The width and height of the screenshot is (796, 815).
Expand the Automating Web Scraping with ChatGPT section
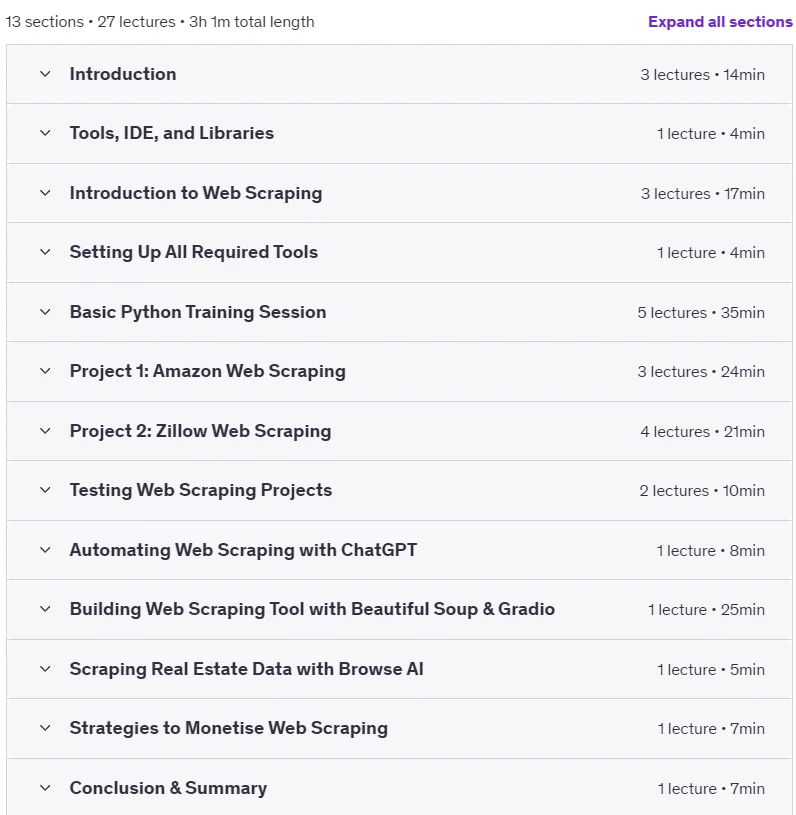(399, 550)
